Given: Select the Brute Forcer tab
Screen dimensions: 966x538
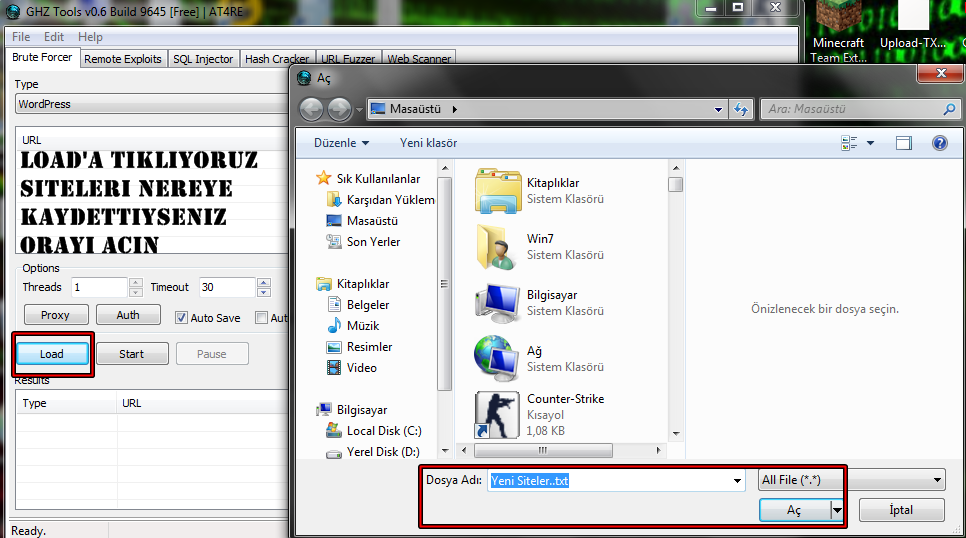Looking at the screenshot, I should tap(42, 57).
